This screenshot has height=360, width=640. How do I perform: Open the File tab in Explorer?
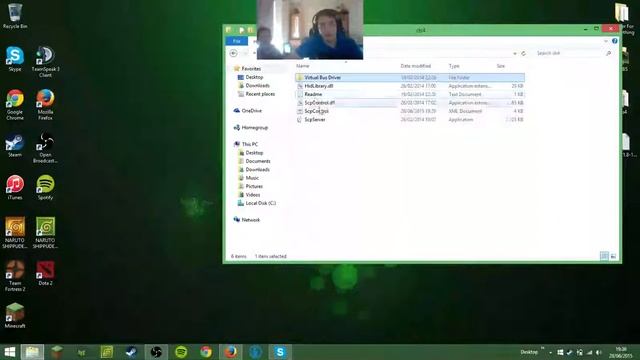tap(236, 41)
